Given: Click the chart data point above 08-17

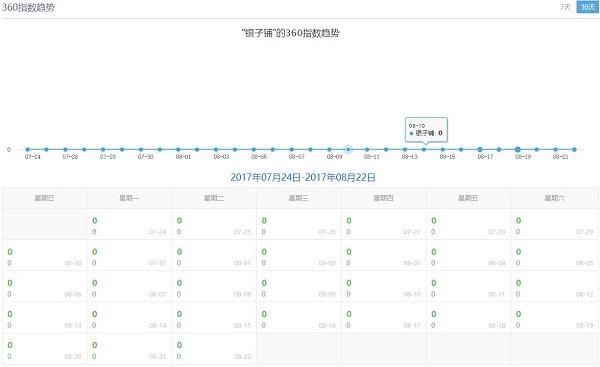Looking at the screenshot, I should (480, 150).
